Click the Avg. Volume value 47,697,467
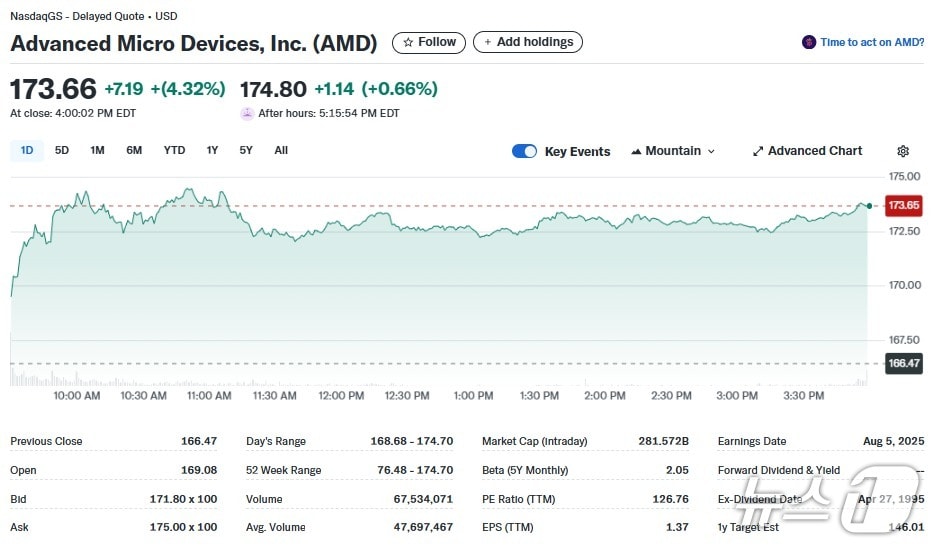The image size is (933, 547). pos(423,527)
